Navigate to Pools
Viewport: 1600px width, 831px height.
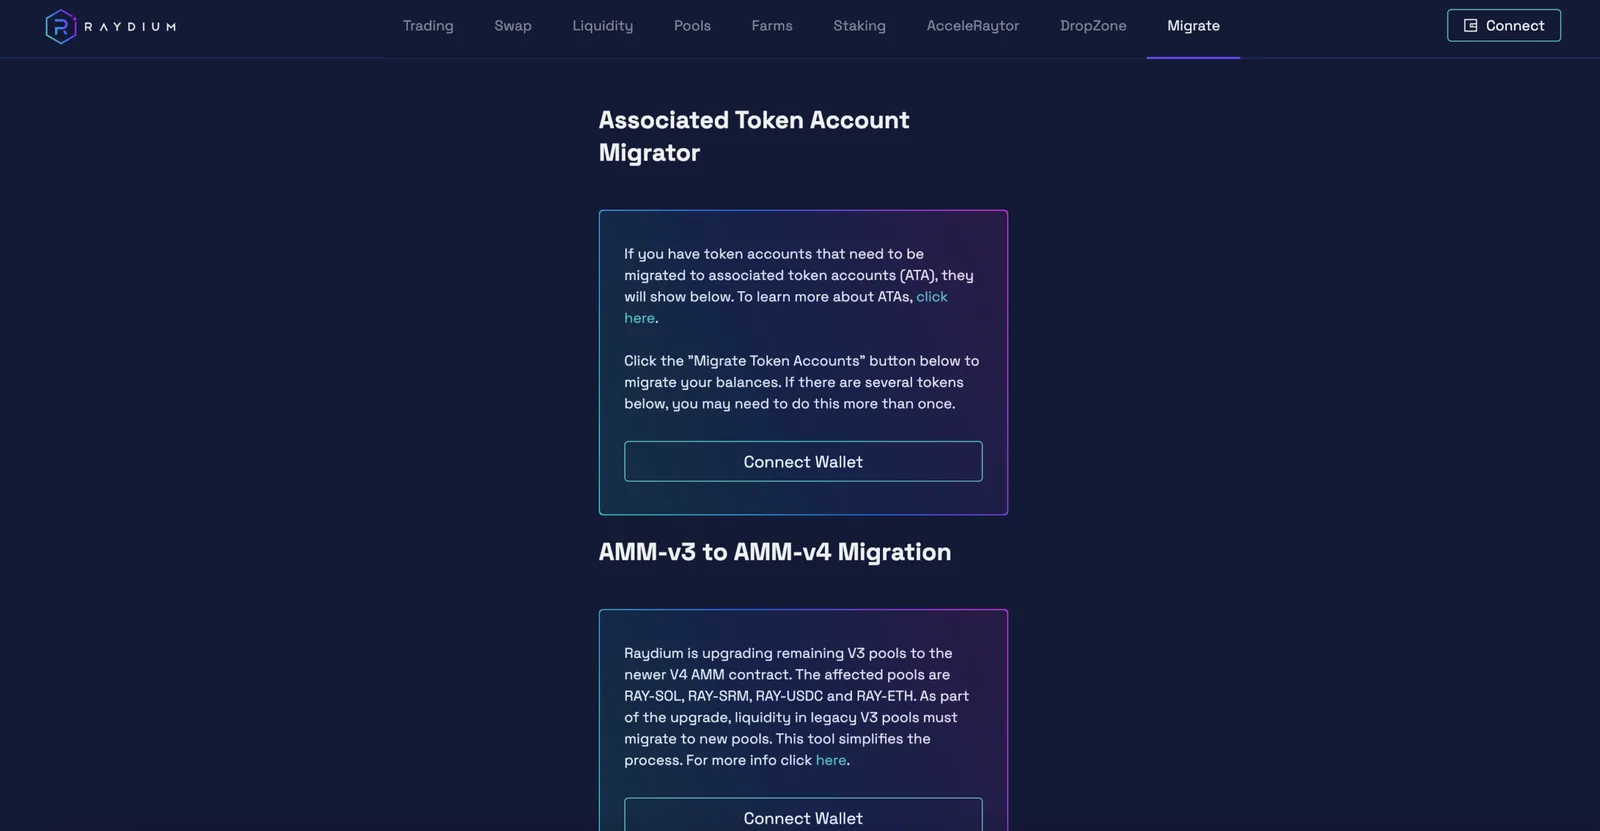click(692, 26)
